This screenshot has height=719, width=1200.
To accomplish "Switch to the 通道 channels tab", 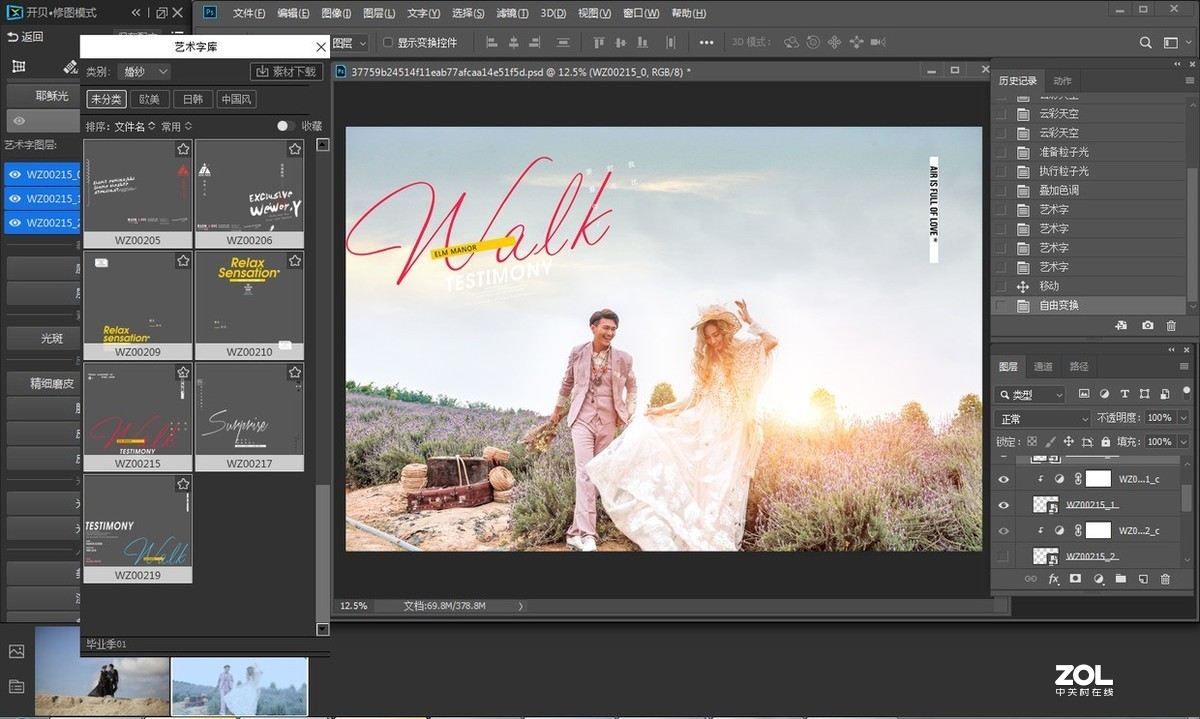I will 1043,367.
